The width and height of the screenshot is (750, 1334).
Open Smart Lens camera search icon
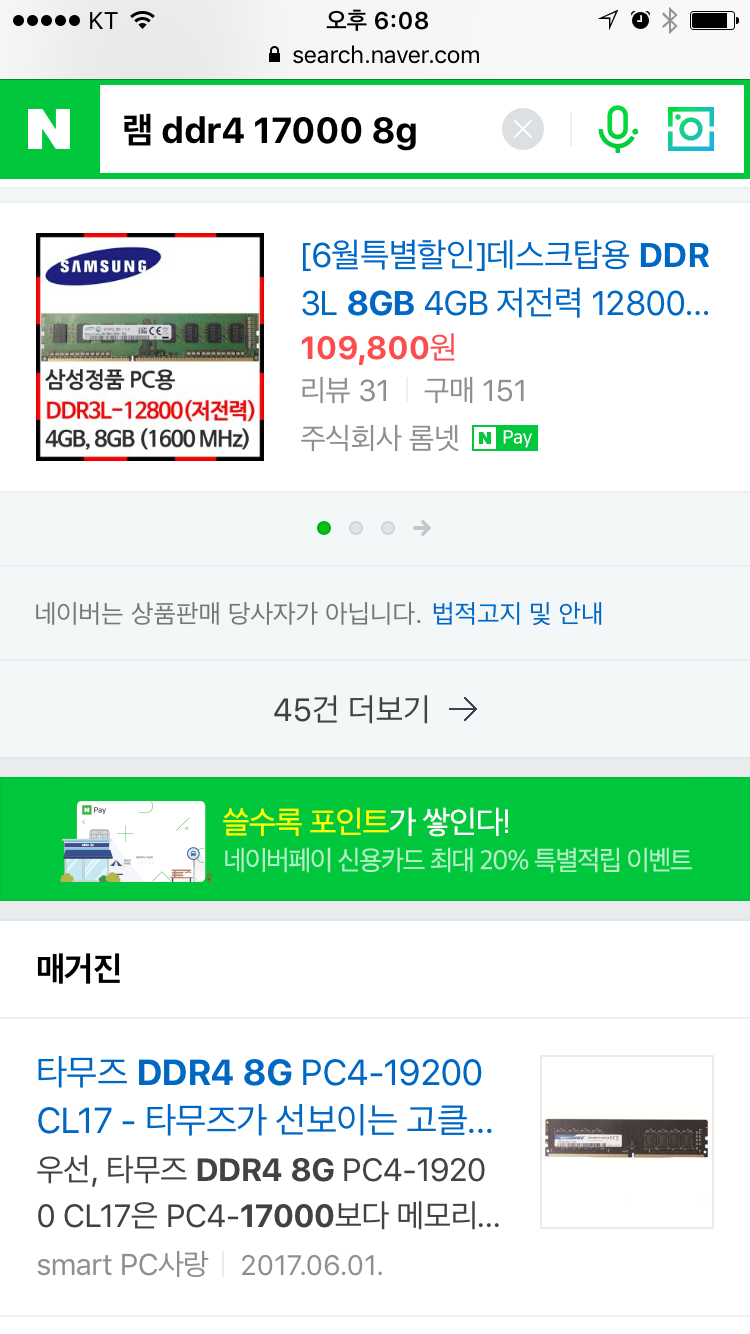691,129
